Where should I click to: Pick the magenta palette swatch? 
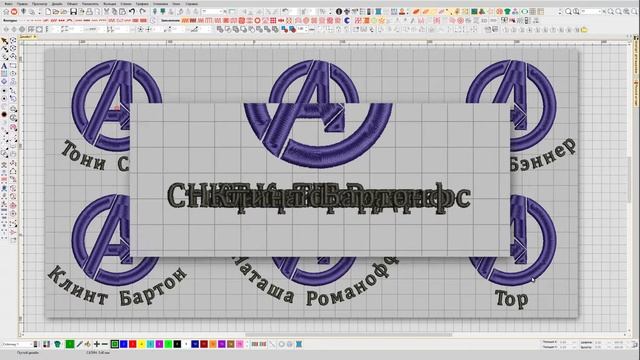click(160, 344)
